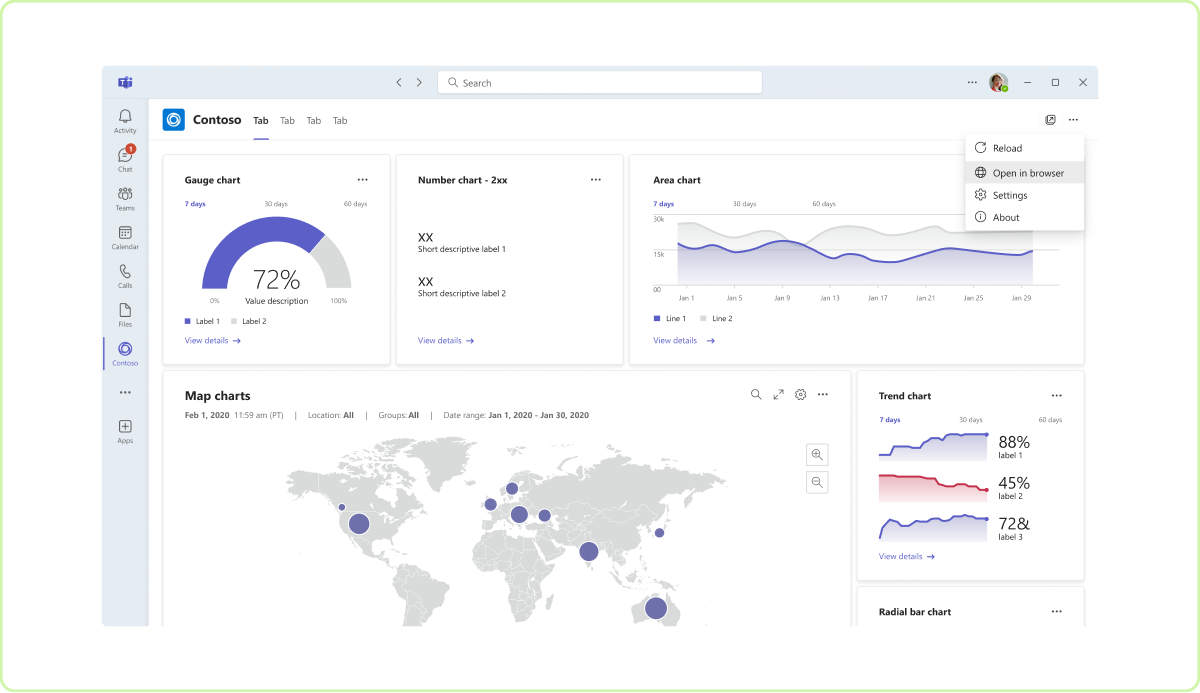Go back with the left arrow
The image size is (1200, 693).
click(399, 82)
